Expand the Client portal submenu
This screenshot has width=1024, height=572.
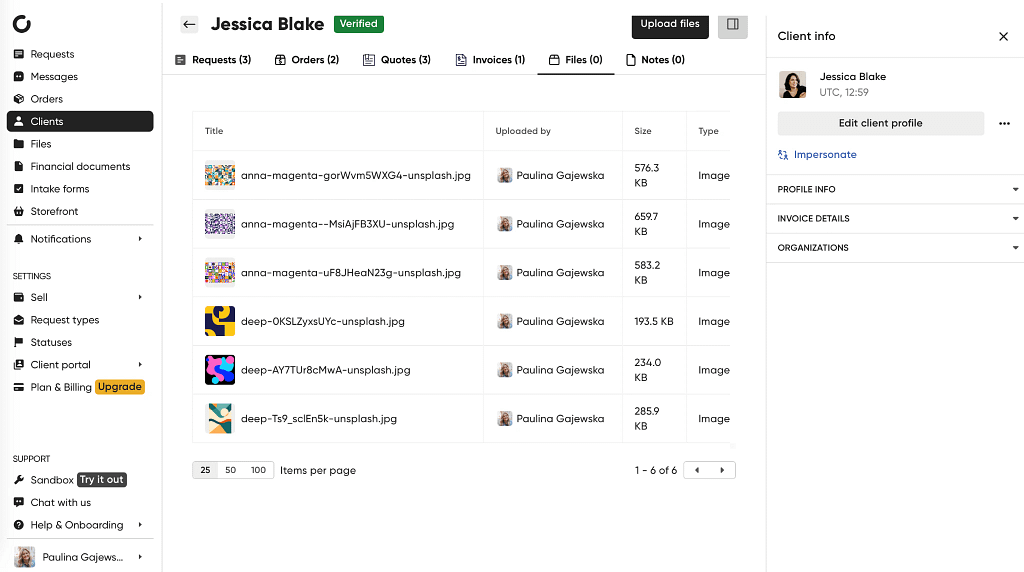point(140,364)
